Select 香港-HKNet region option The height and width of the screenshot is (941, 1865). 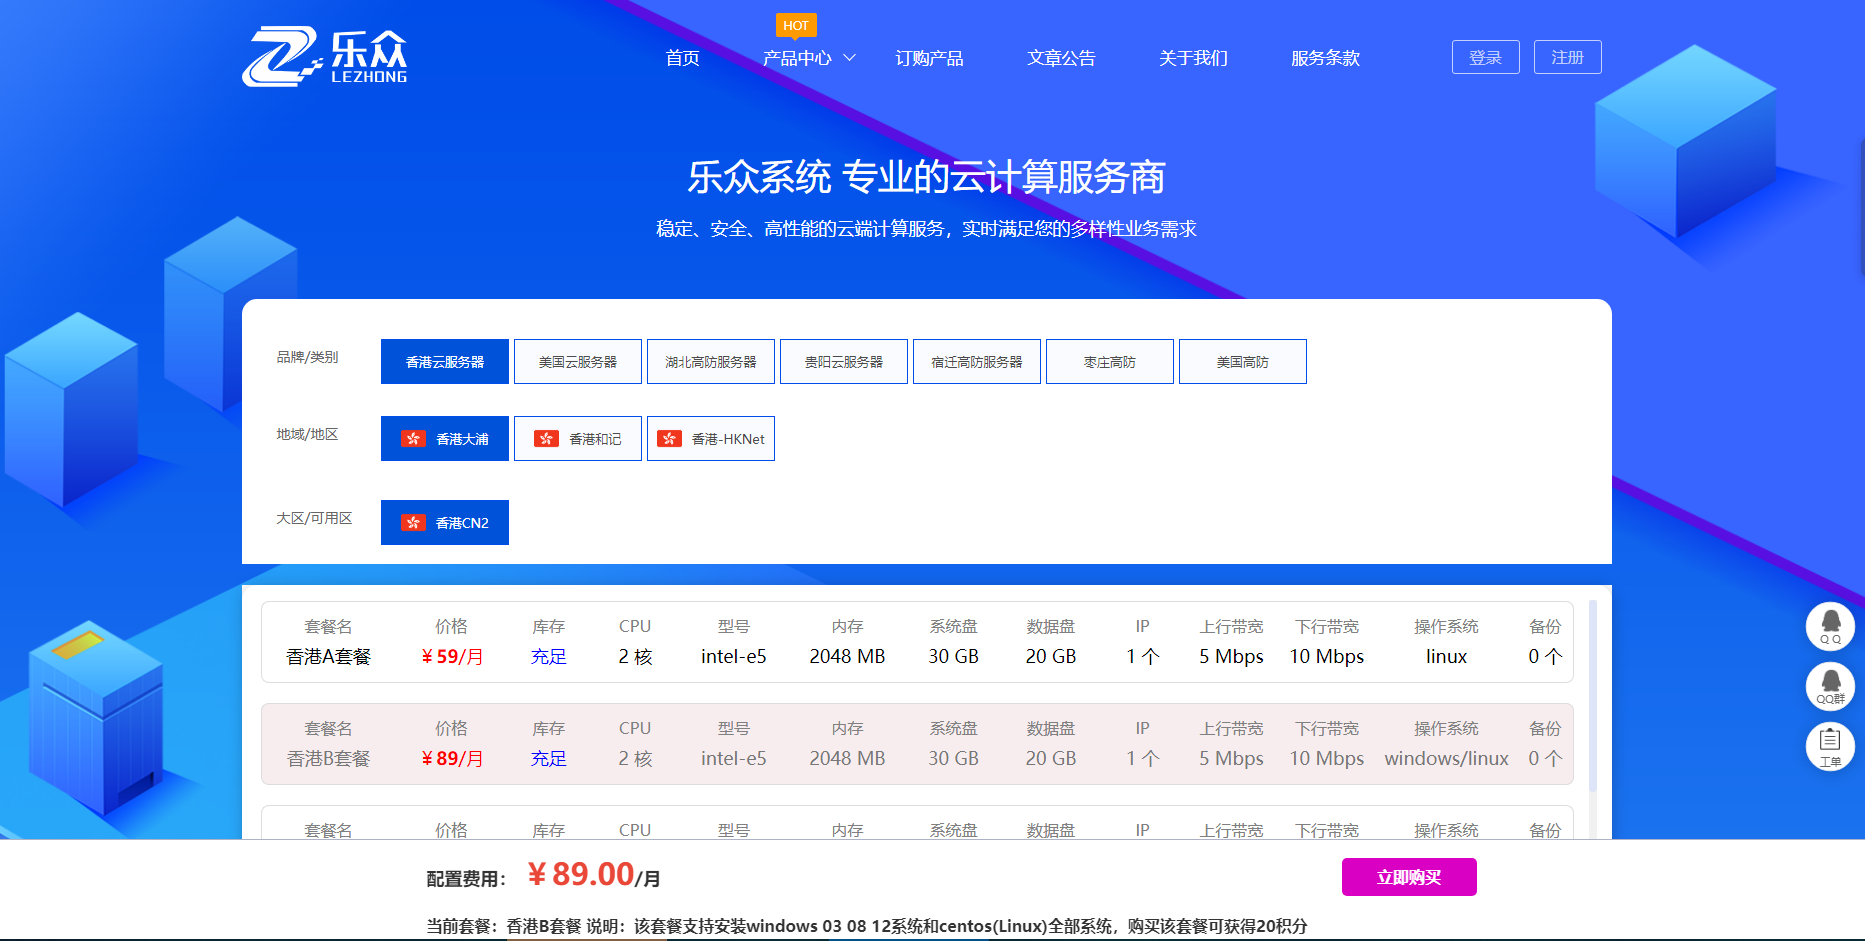coord(711,439)
